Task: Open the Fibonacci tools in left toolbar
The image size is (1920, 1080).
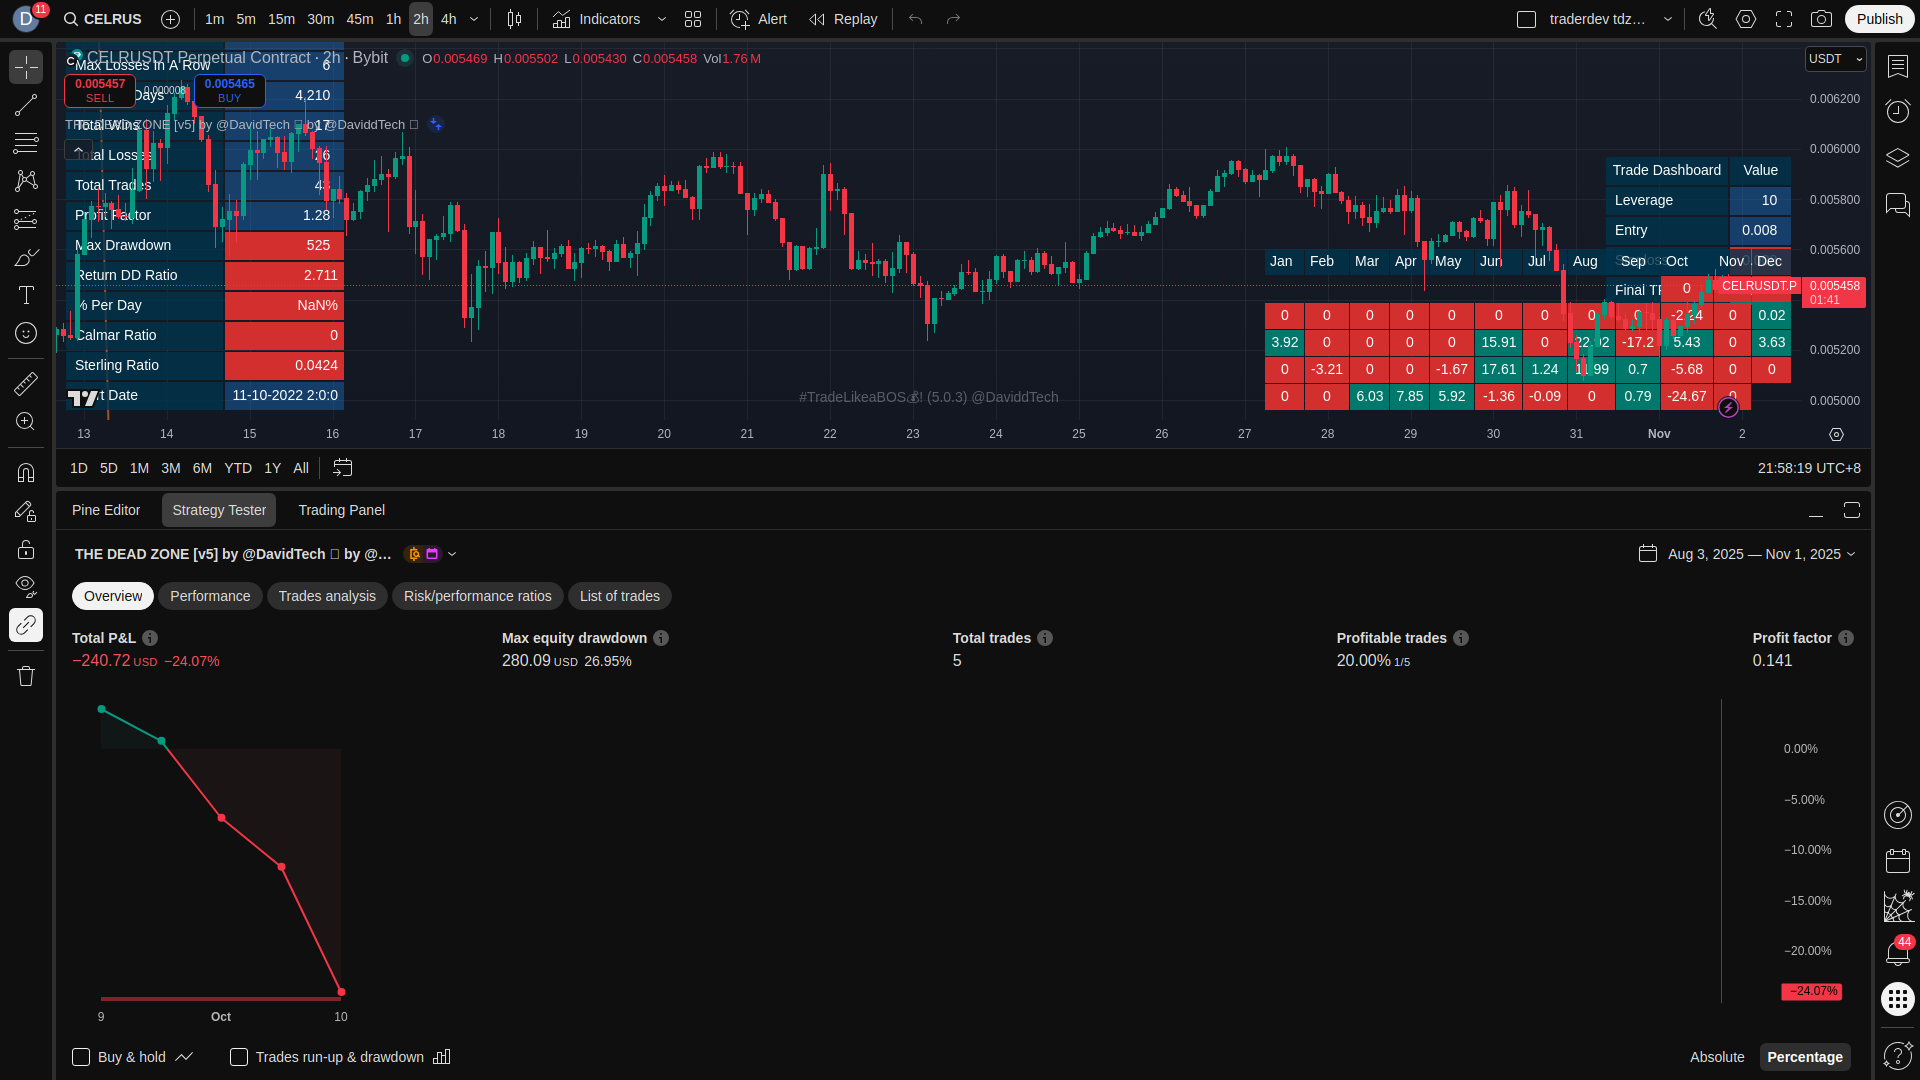Action: tap(26, 143)
